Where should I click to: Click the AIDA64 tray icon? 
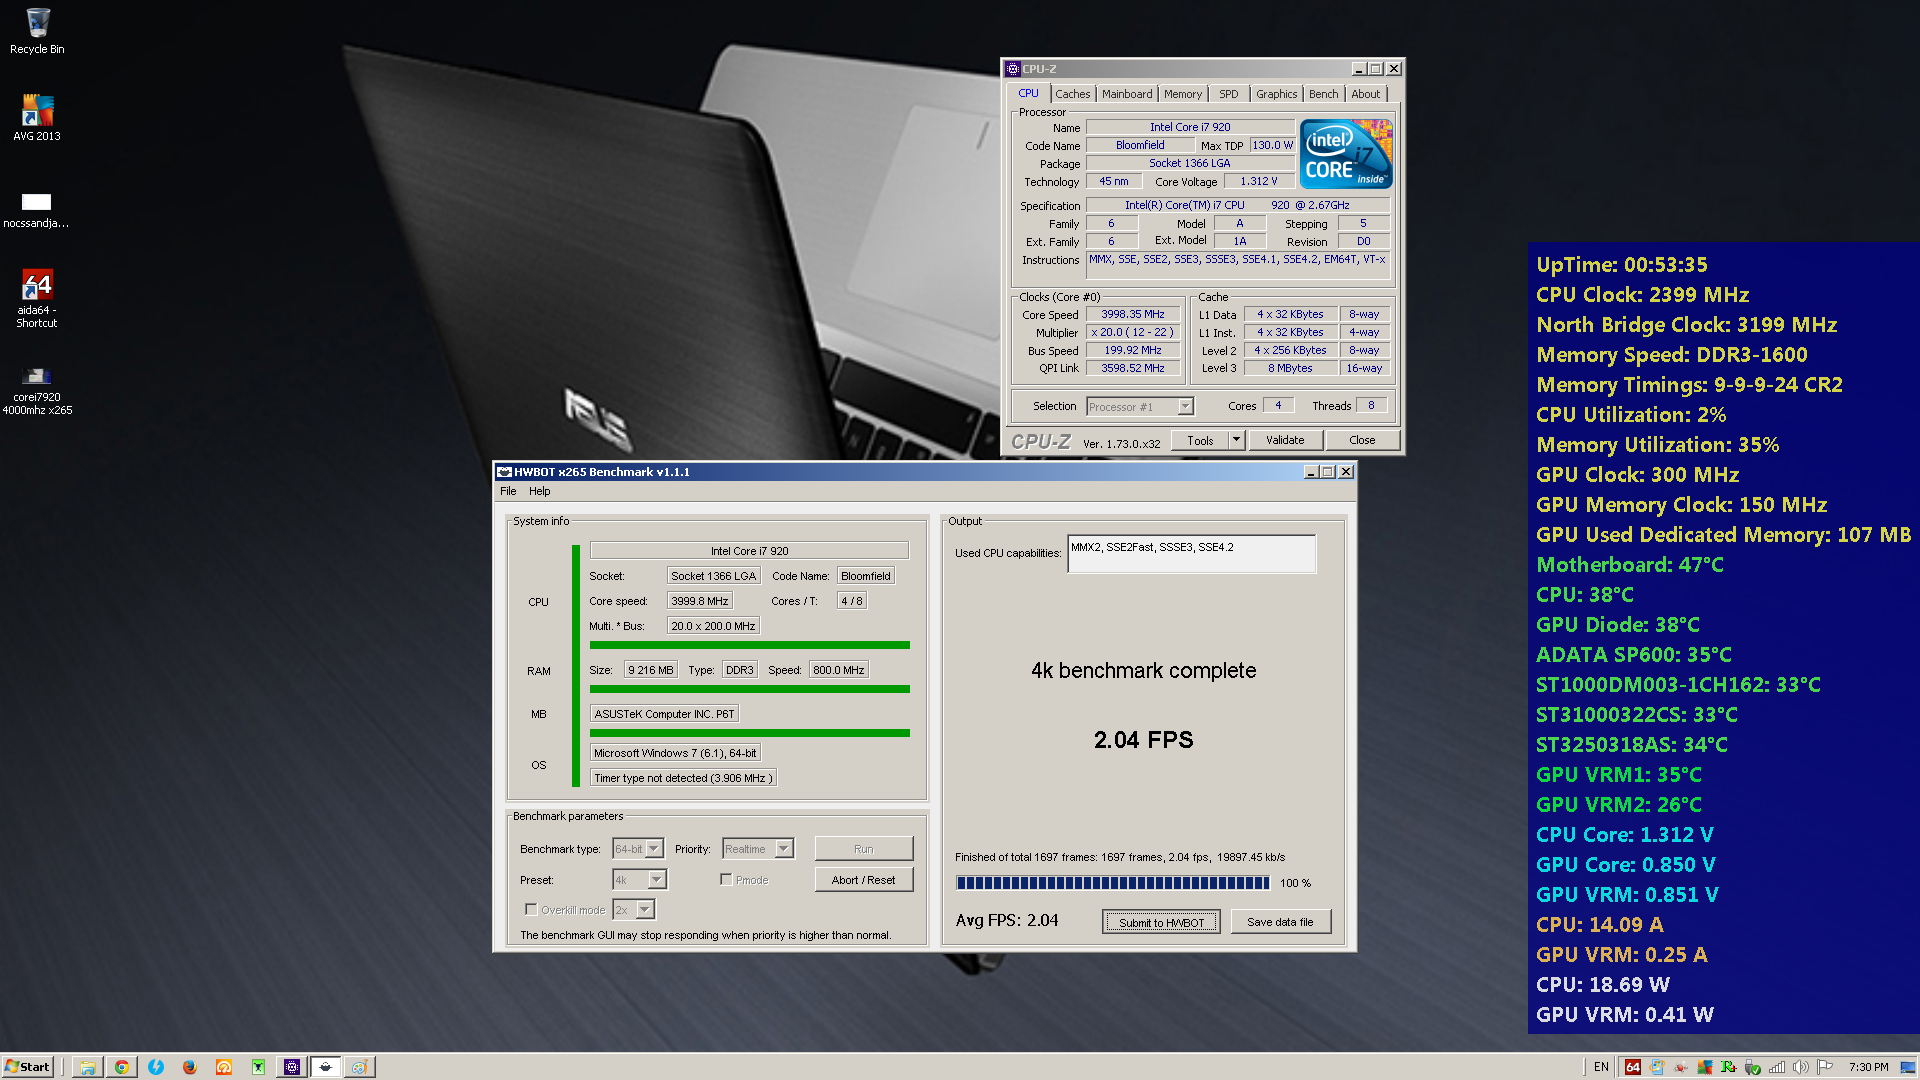(x=1633, y=1067)
